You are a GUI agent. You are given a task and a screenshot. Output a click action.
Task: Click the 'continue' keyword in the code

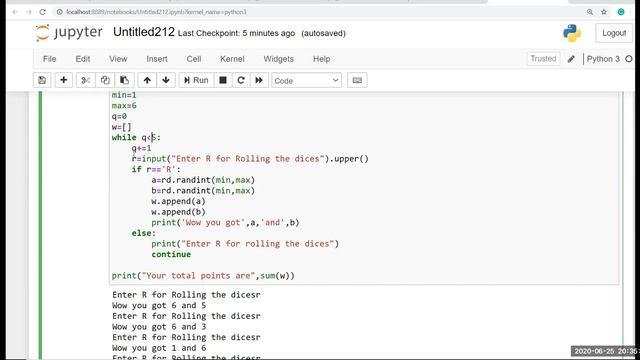[171, 254]
